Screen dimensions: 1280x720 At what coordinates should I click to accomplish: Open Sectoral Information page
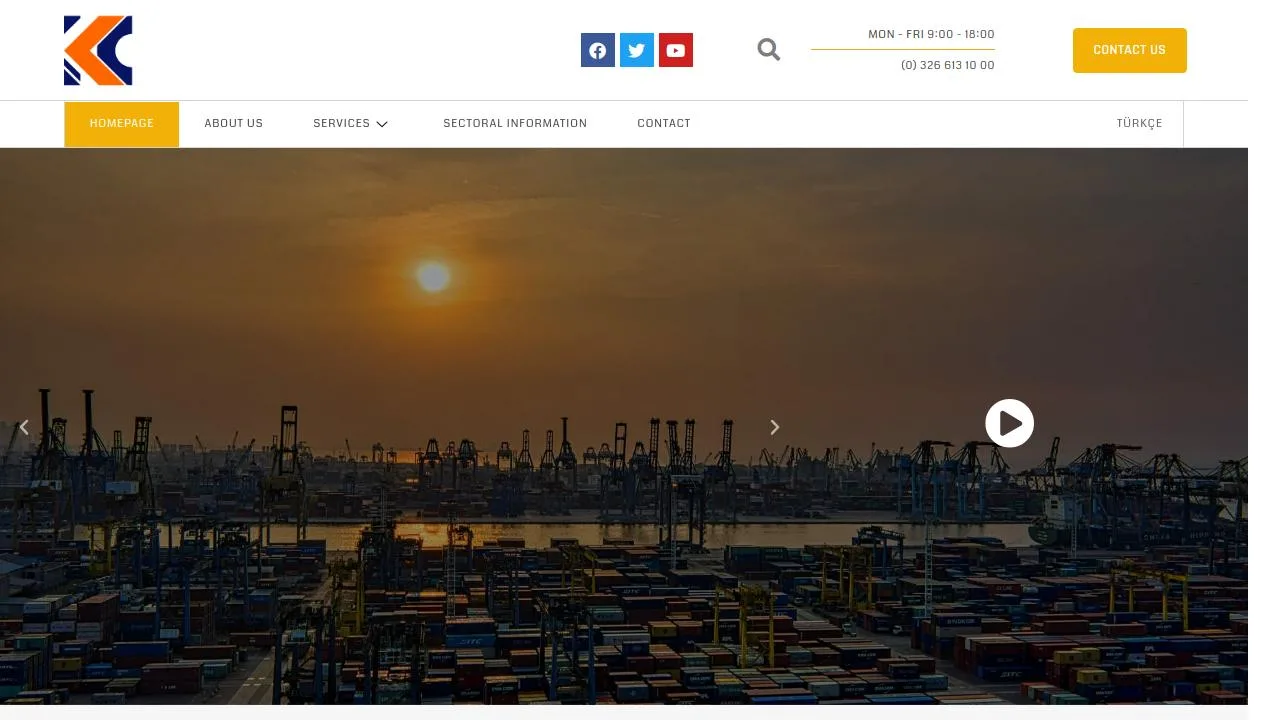515,123
